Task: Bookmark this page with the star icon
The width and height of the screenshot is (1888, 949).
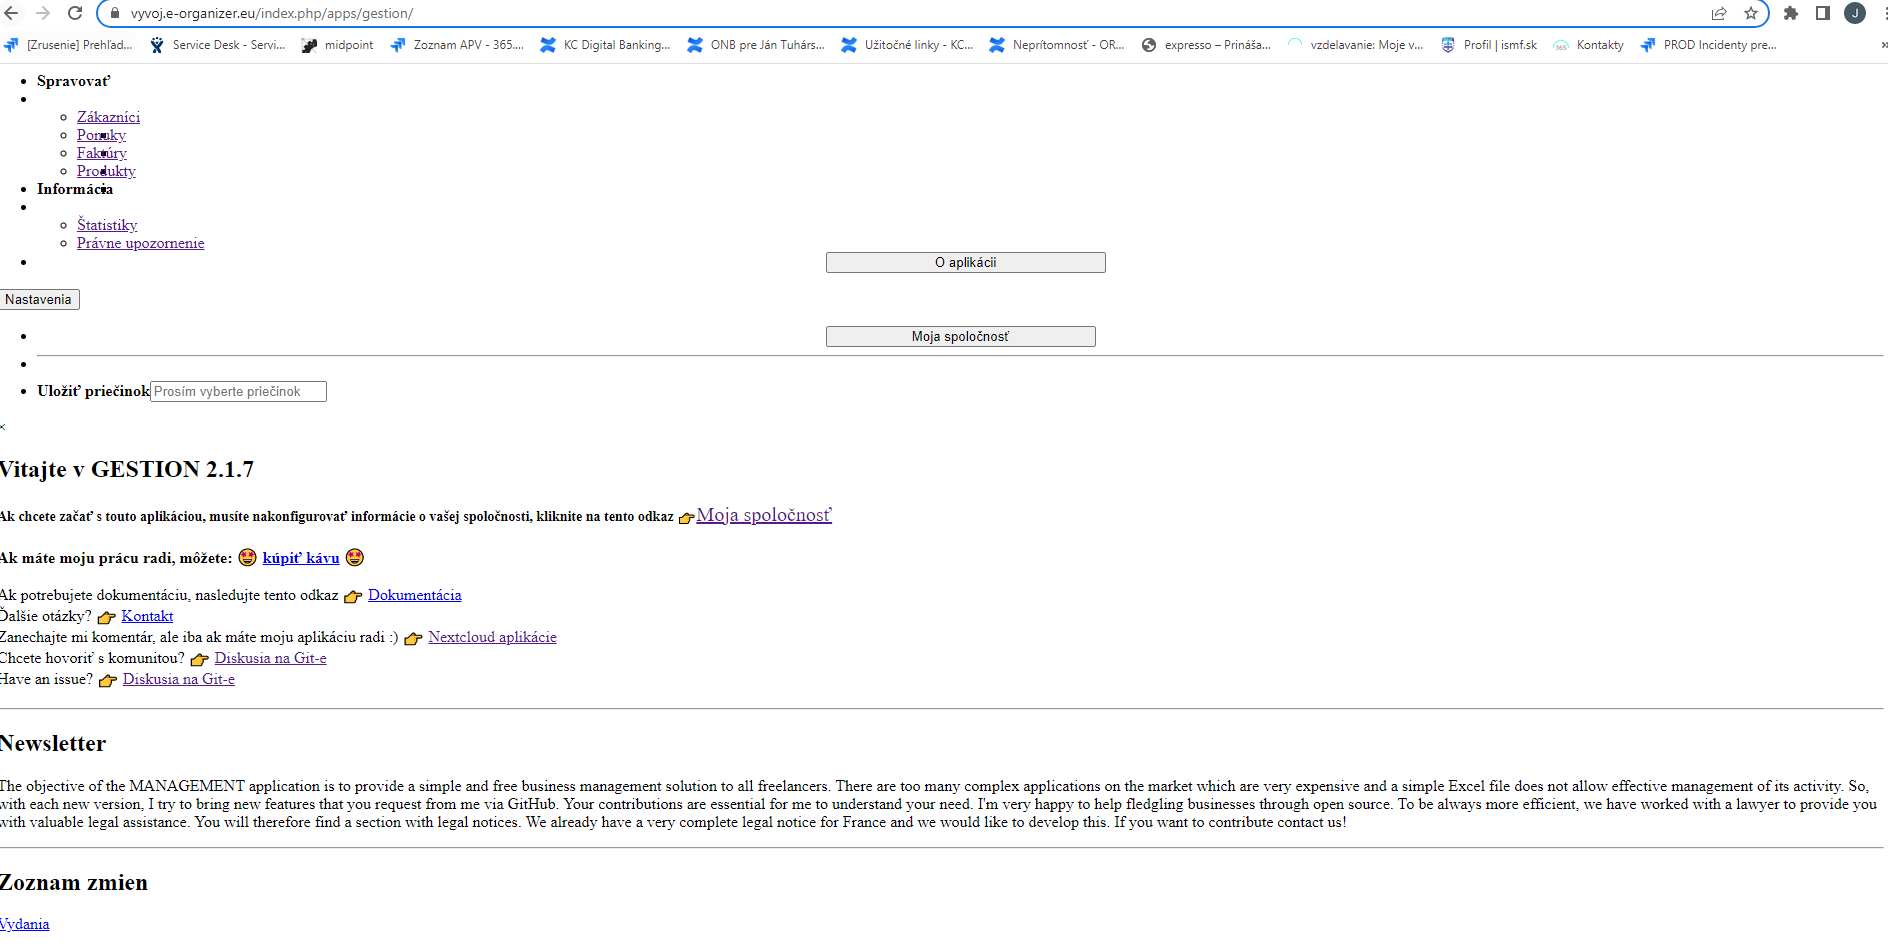Action: [x=1751, y=13]
